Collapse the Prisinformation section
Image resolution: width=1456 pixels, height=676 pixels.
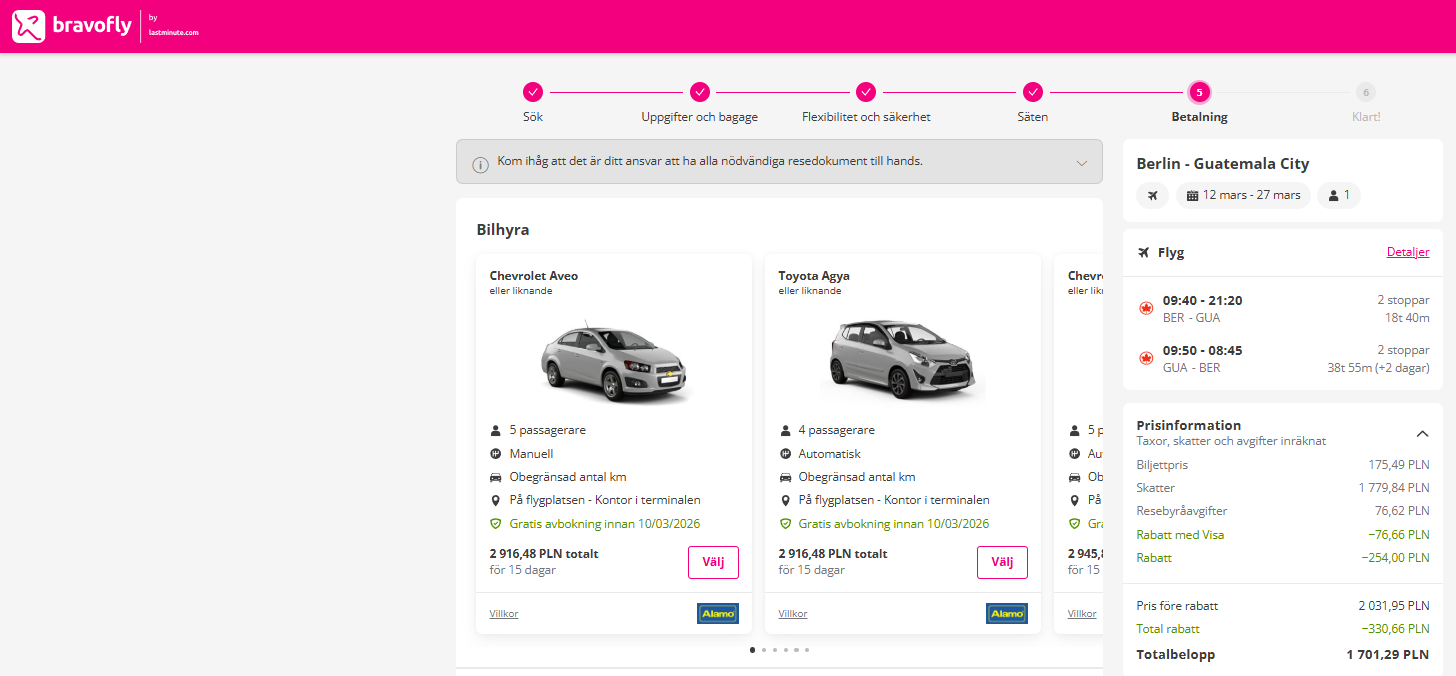tap(1422, 433)
